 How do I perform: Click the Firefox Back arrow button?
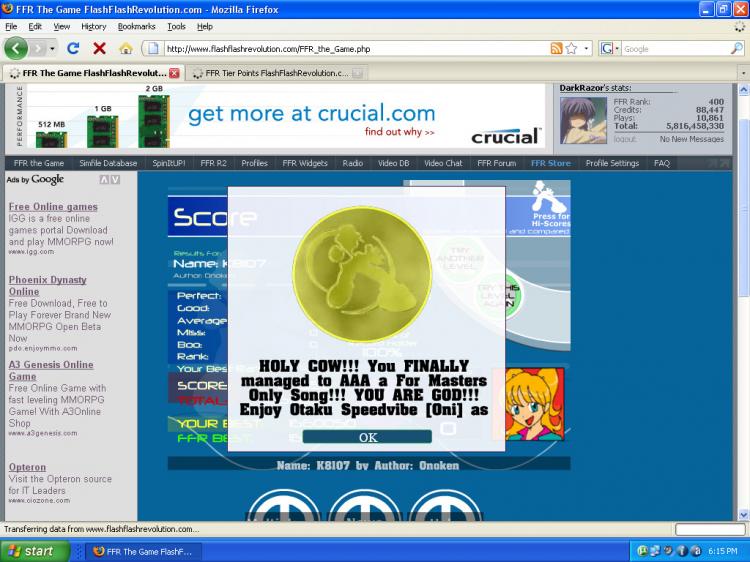click(x=16, y=48)
